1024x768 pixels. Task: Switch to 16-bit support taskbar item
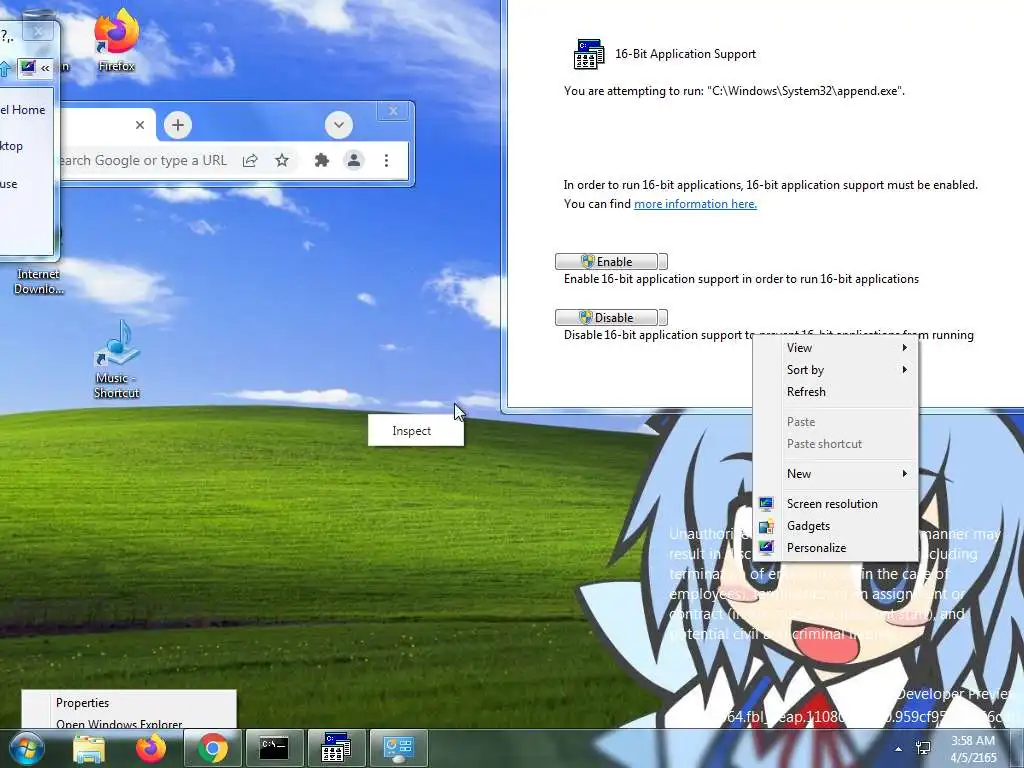[x=336, y=748]
